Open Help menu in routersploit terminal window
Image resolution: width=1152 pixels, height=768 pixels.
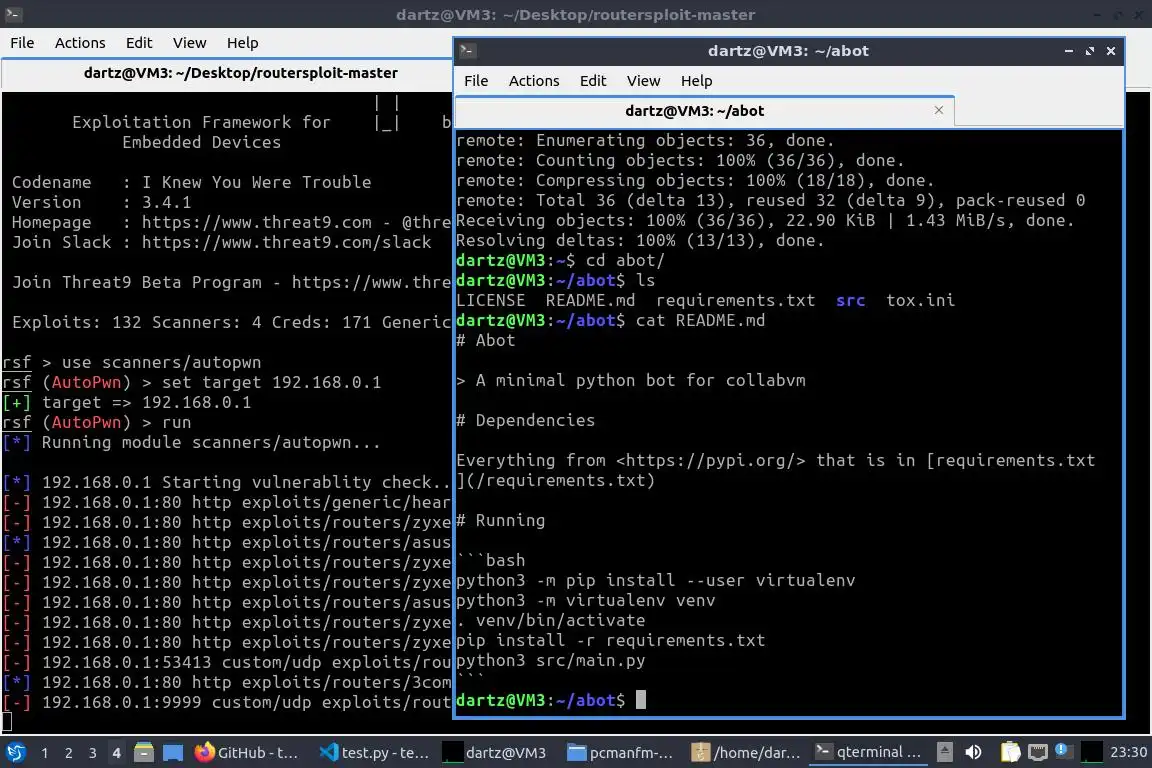(242, 43)
